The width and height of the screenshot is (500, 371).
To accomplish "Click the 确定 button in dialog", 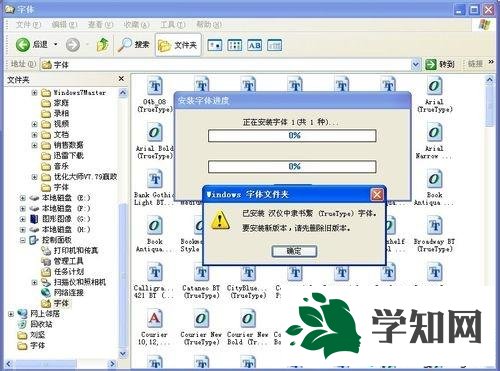I will (x=294, y=251).
